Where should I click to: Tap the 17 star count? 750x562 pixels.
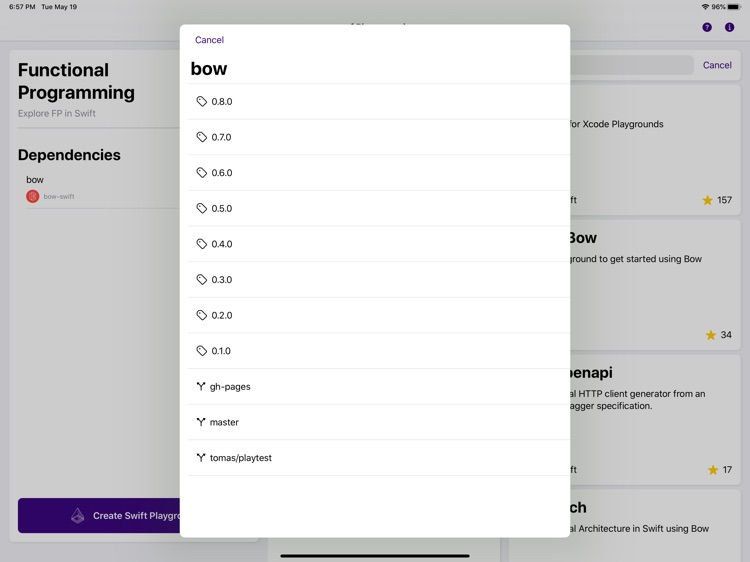tap(727, 470)
